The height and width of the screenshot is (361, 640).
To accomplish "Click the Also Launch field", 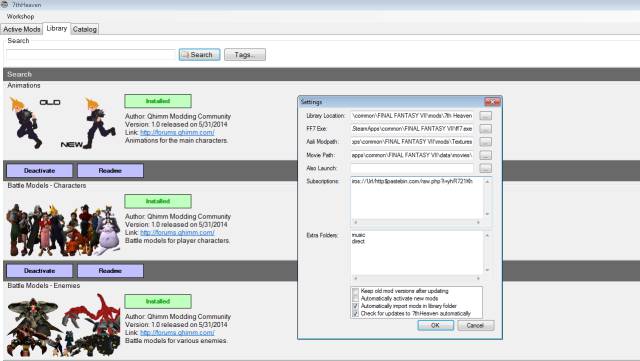I will point(412,168).
